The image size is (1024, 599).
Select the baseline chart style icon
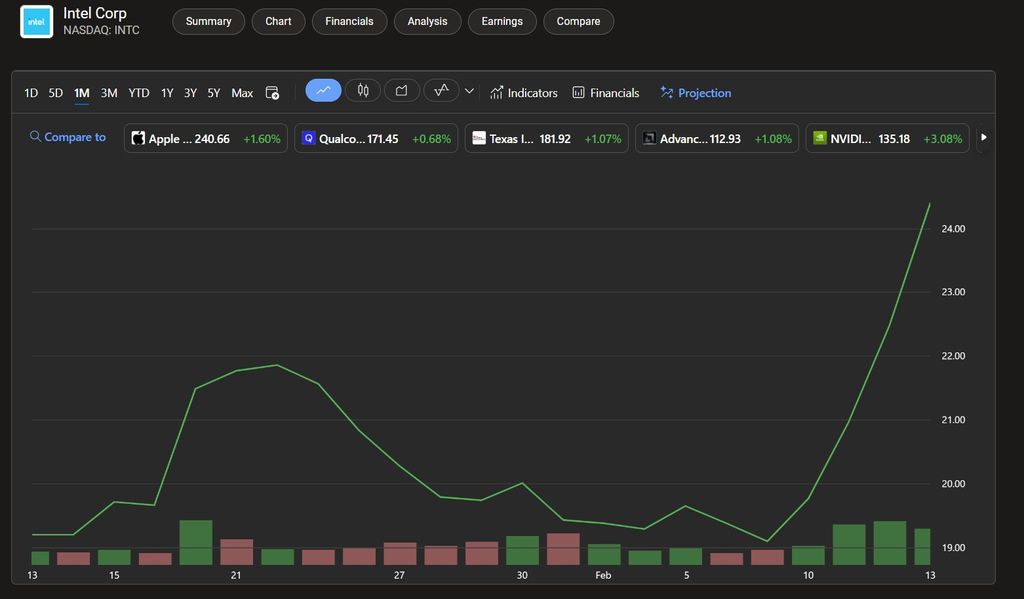tap(440, 90)
